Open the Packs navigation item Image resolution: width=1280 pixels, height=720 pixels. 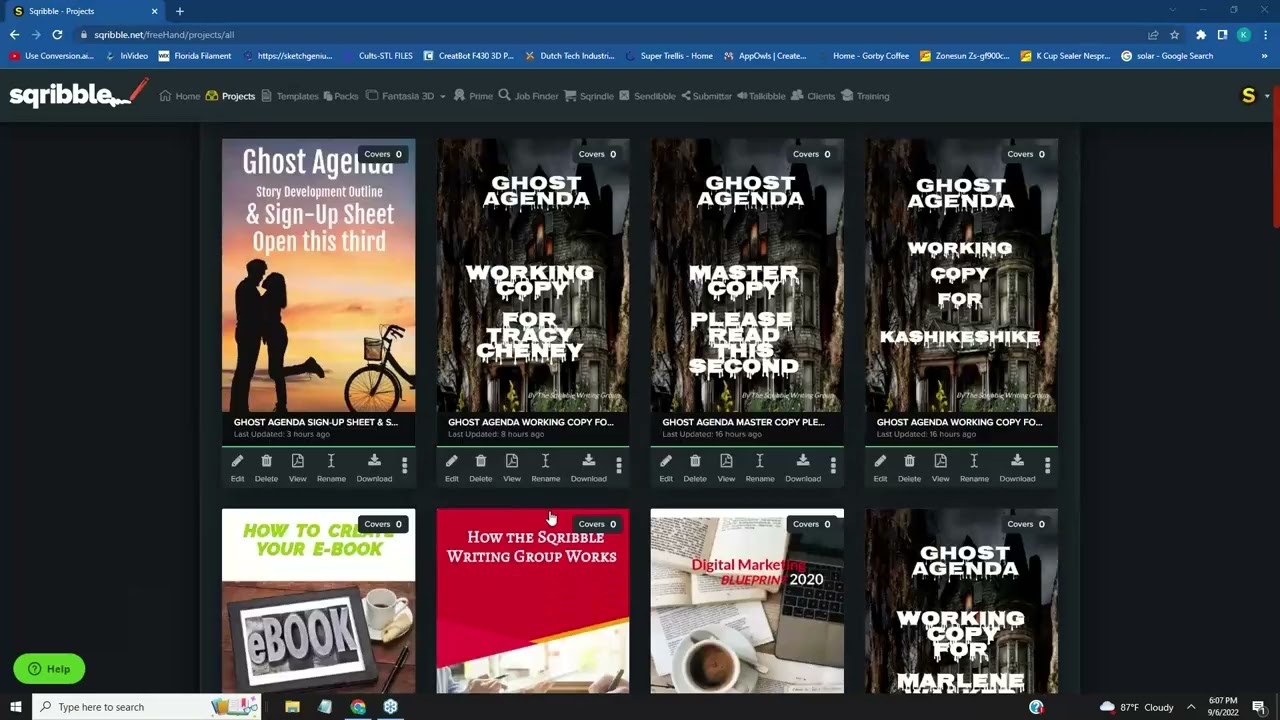coord(340,96)
